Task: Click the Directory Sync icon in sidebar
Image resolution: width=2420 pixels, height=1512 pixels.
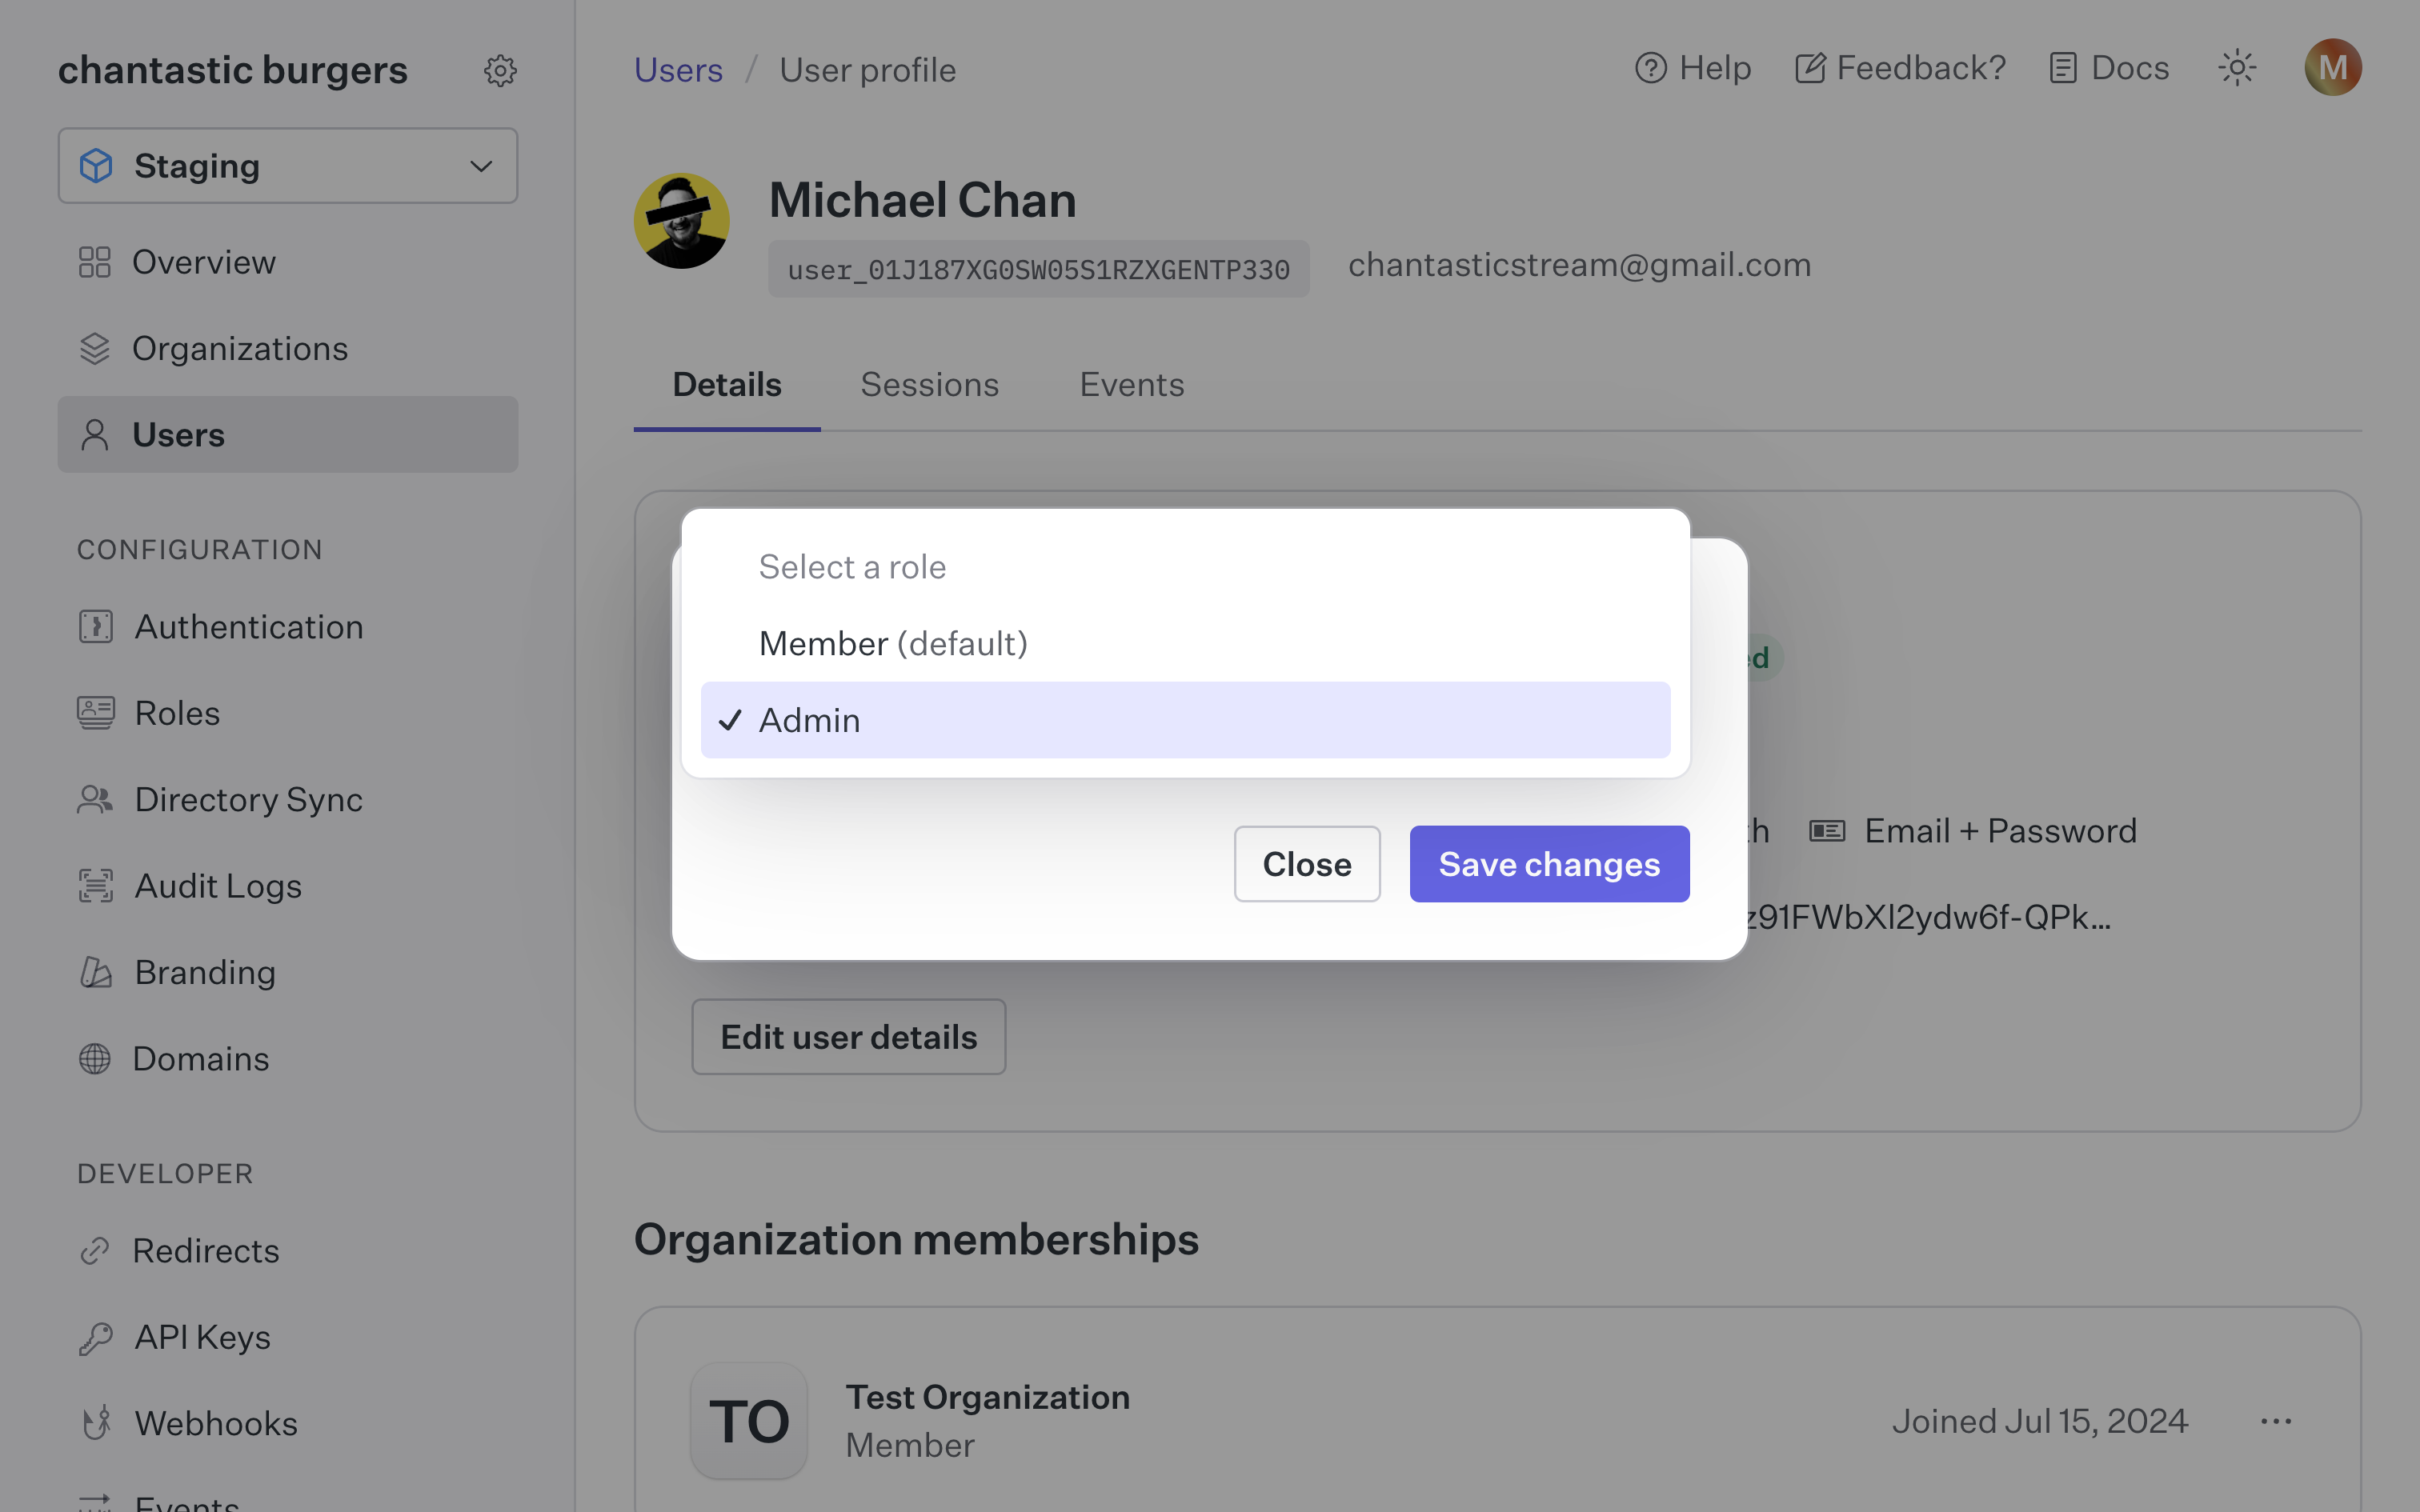Action: pyautogui.click(x=94, y=798)
